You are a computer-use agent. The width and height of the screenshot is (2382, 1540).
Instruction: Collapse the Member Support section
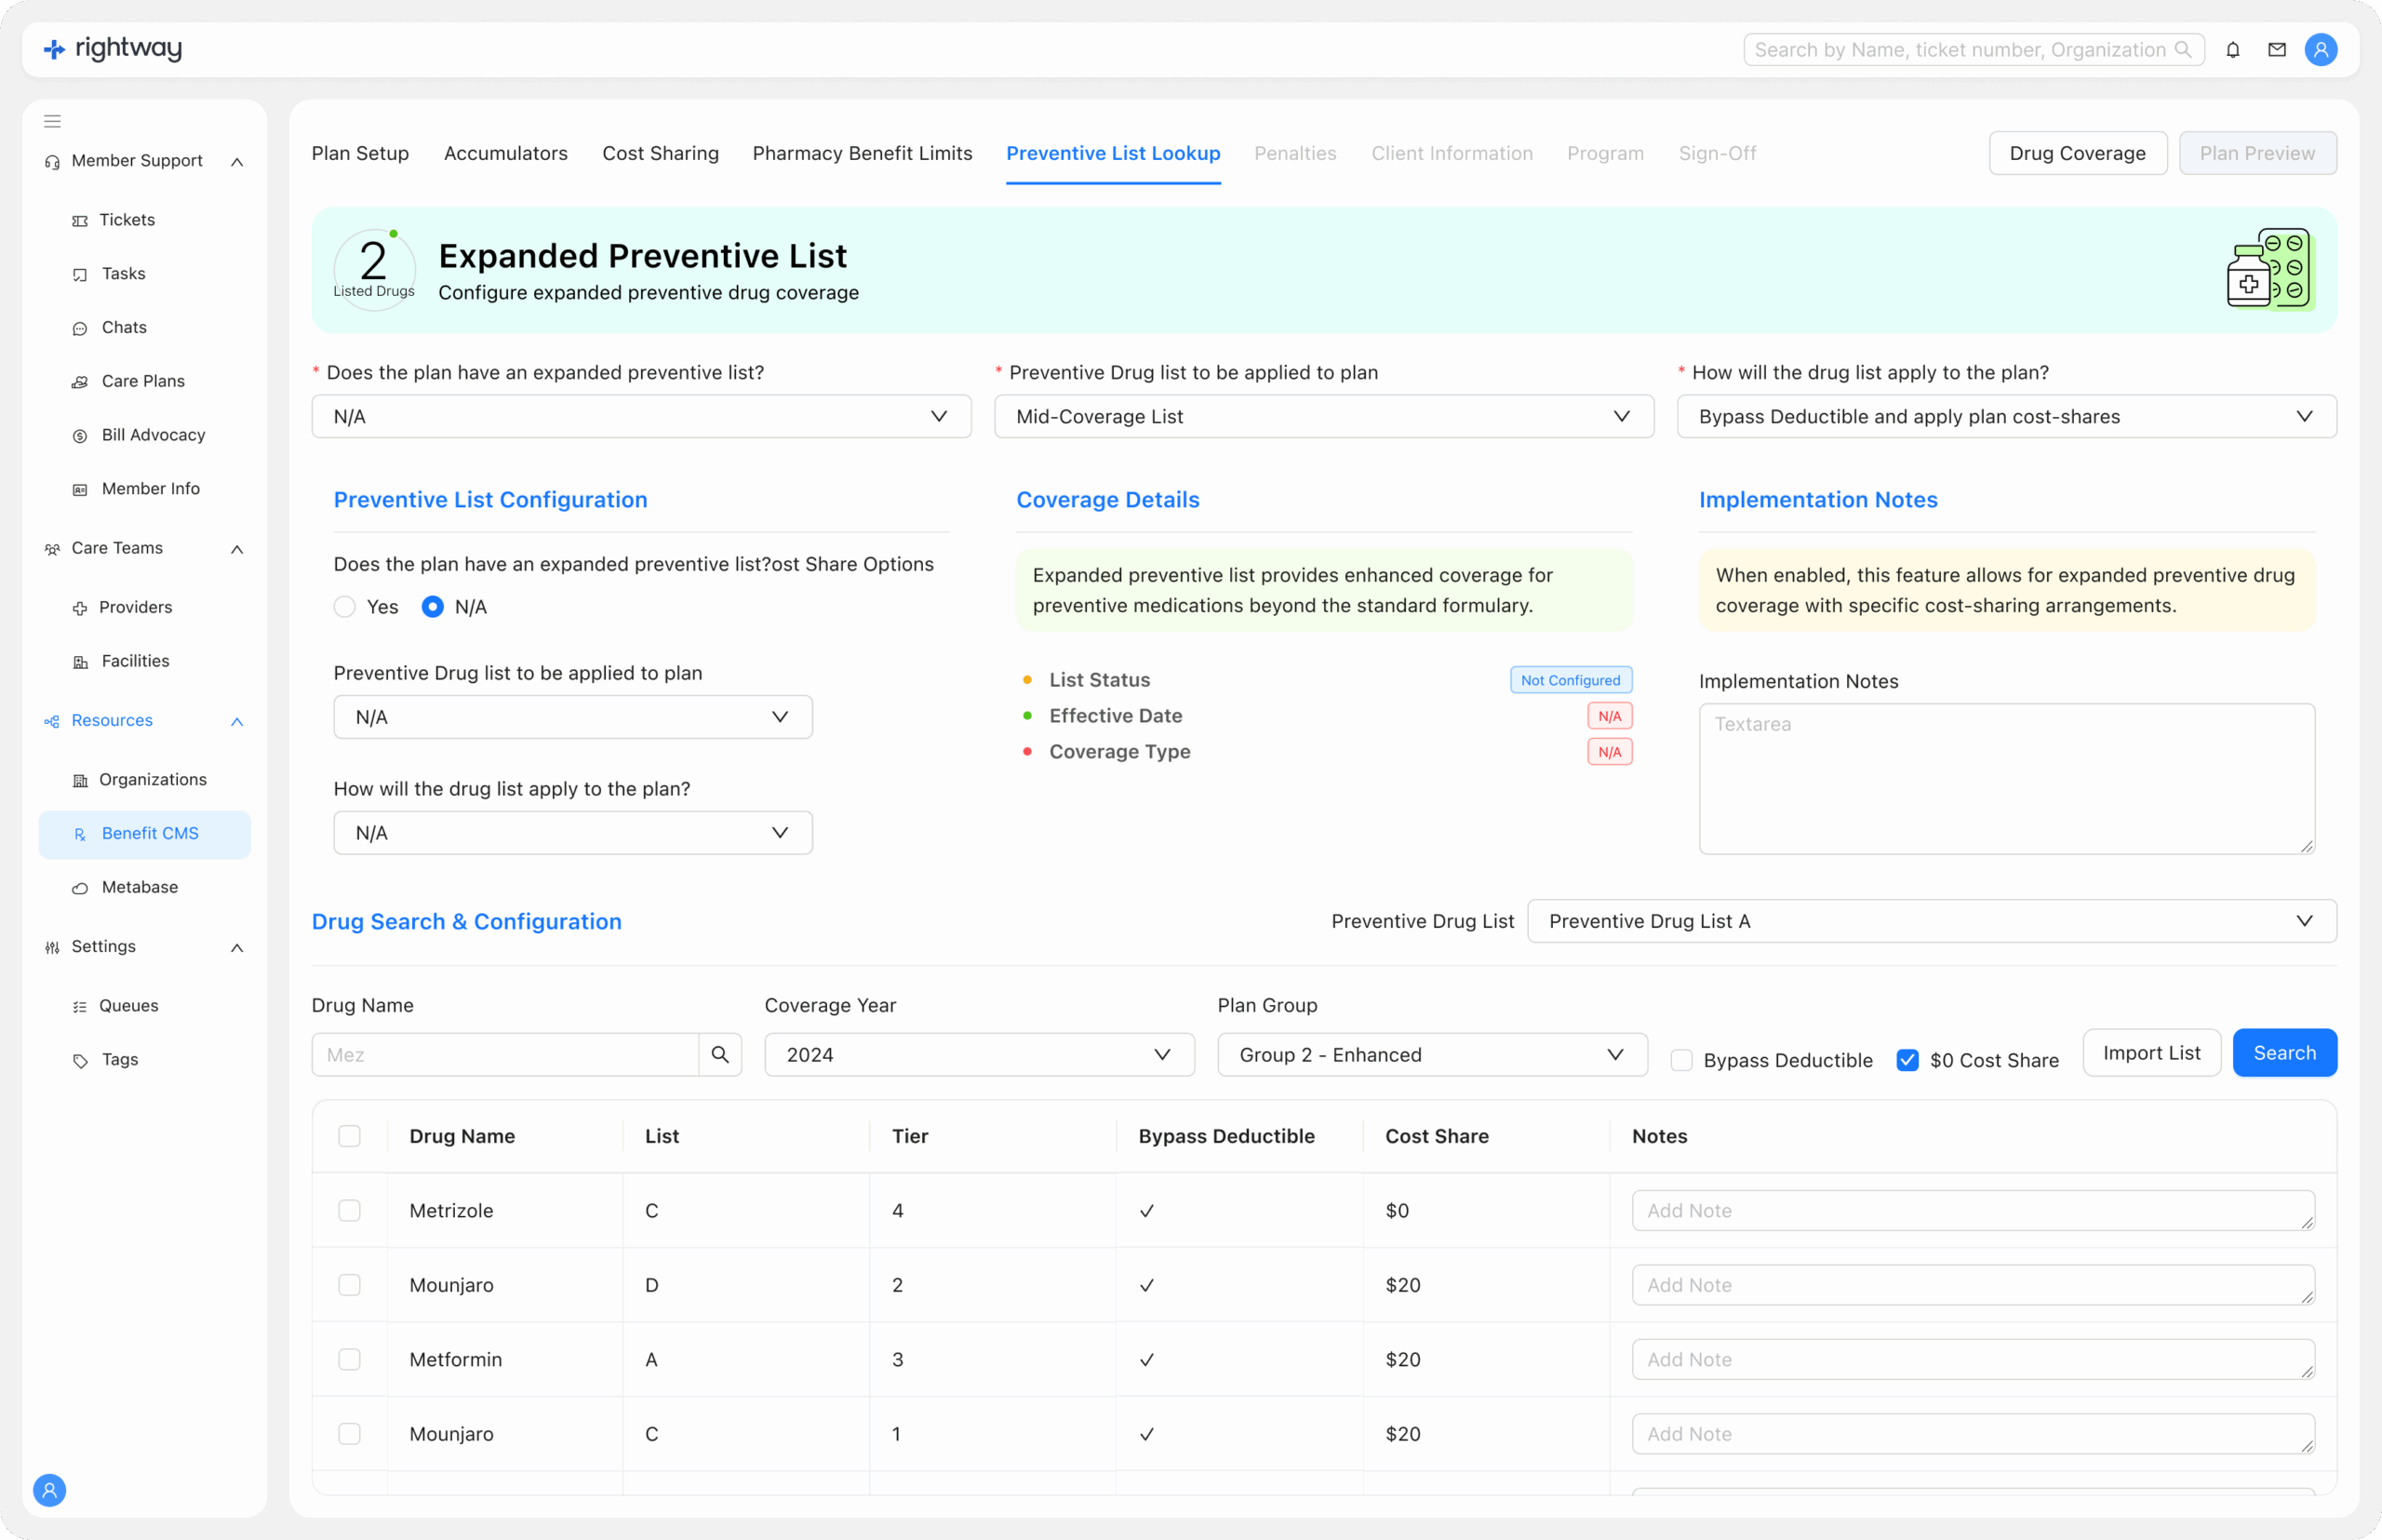coord(237,162)
